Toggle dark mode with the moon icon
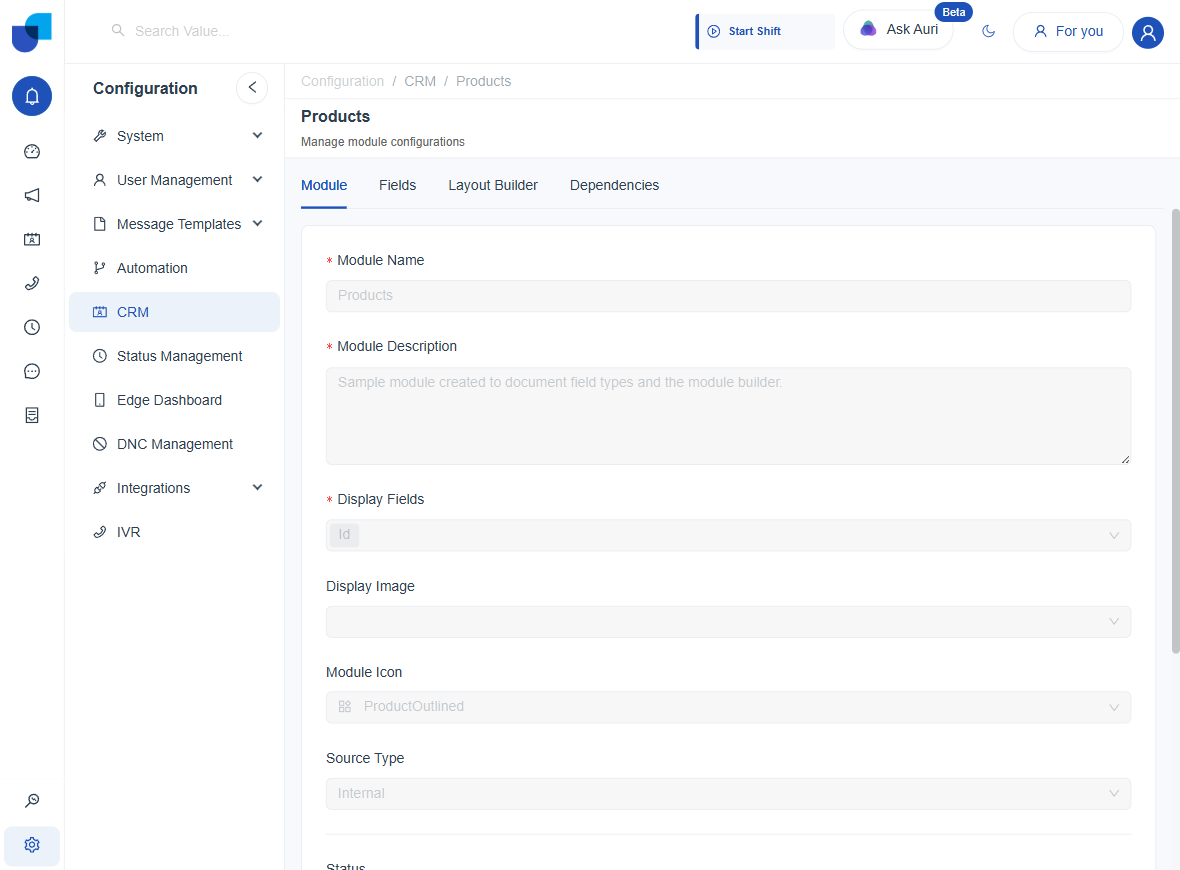This screenshot has height=870, width=1180. (989, 32)
